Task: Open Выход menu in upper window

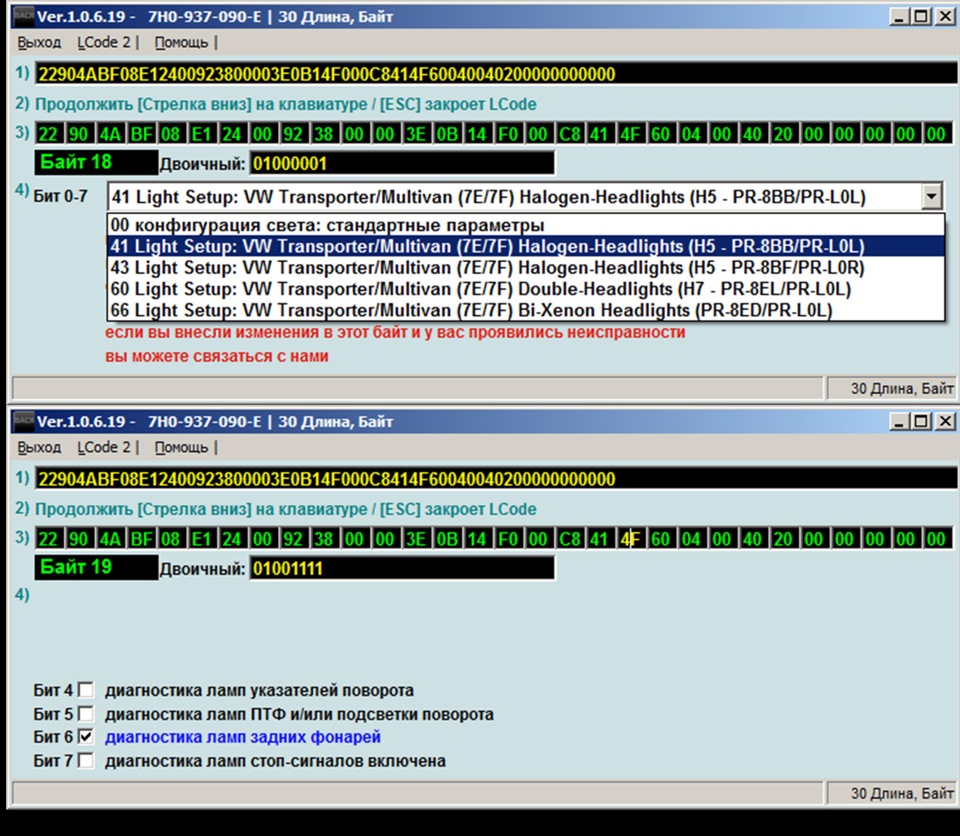Action: pos(39,43)
